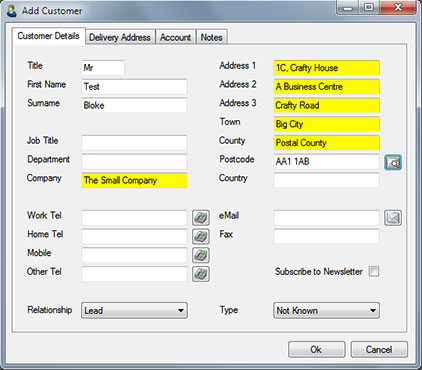The image size is (422, 370).
Task: Click the postcode lookup icon
Action: pyautogui.click(x=393, y=162)
